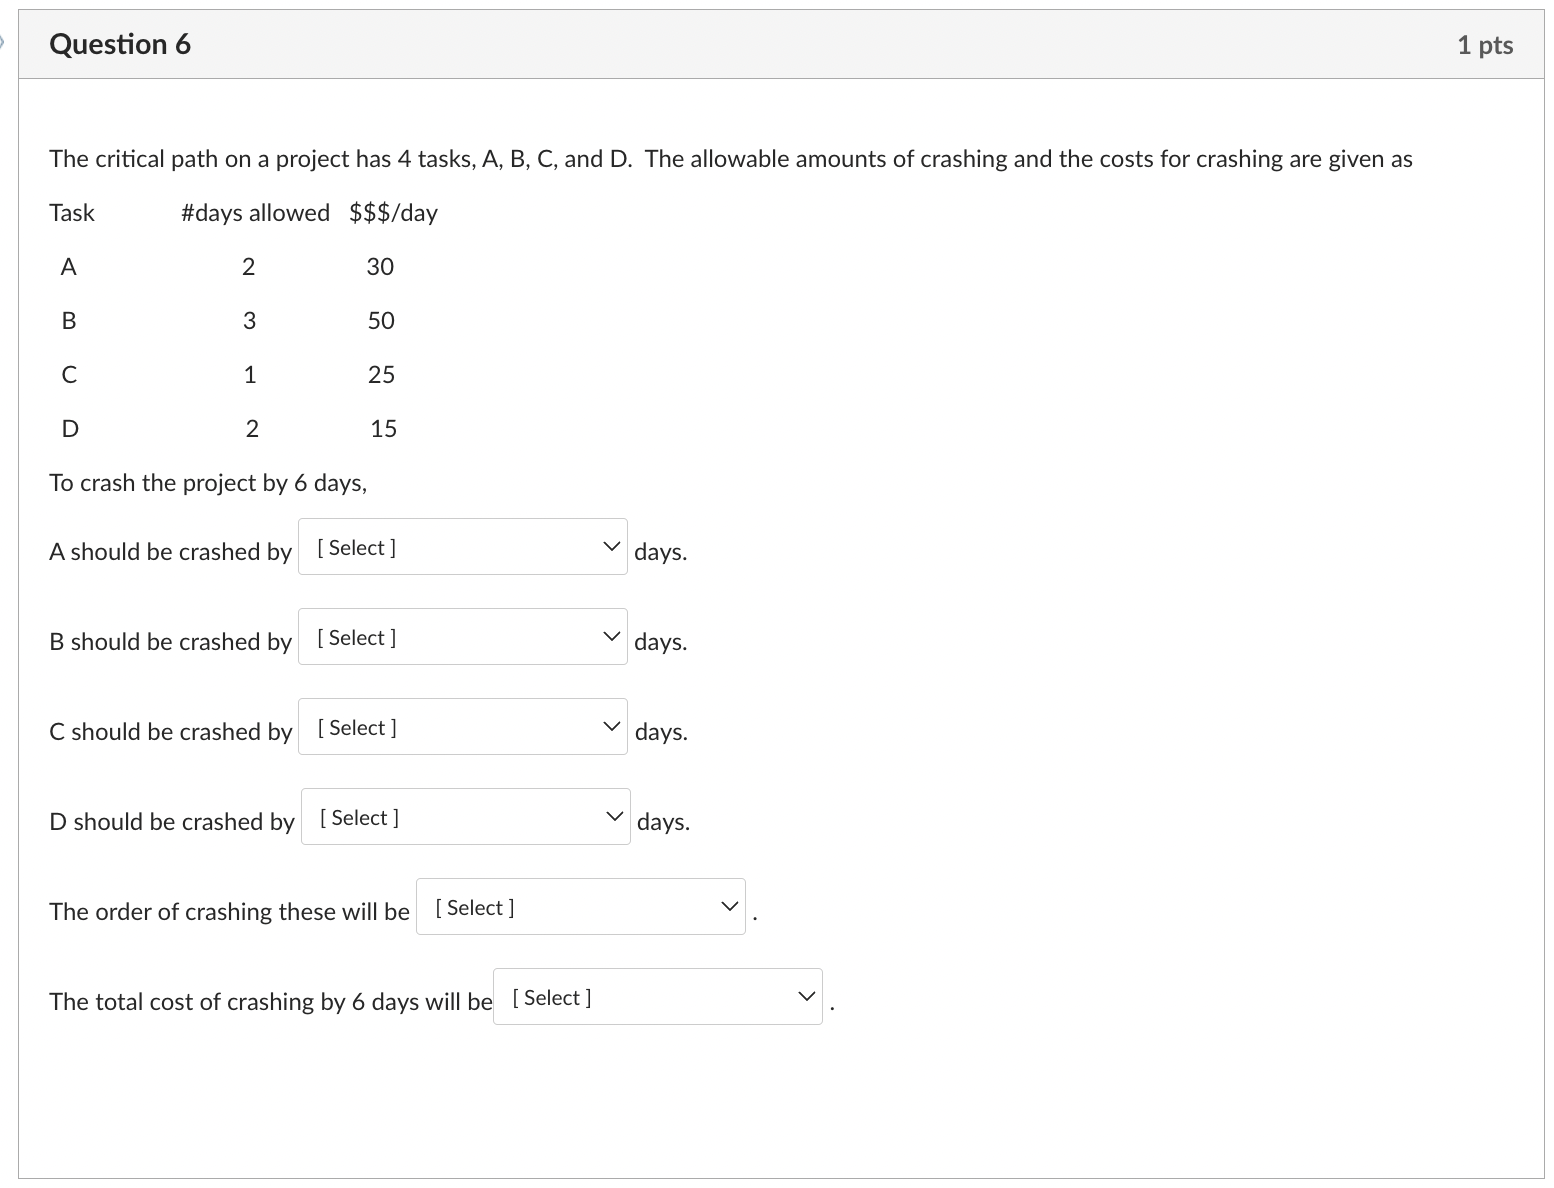Click the chevron on task C's select box
The width and height of the screenshot is (1554, 1188).
[610, 726]
